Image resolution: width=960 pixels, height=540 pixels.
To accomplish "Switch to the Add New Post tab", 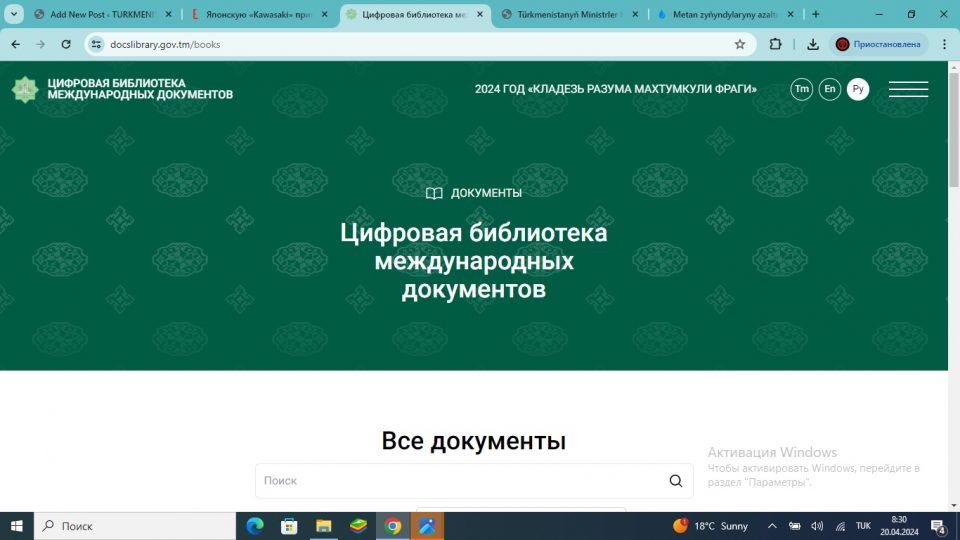I will coord(100,15).
